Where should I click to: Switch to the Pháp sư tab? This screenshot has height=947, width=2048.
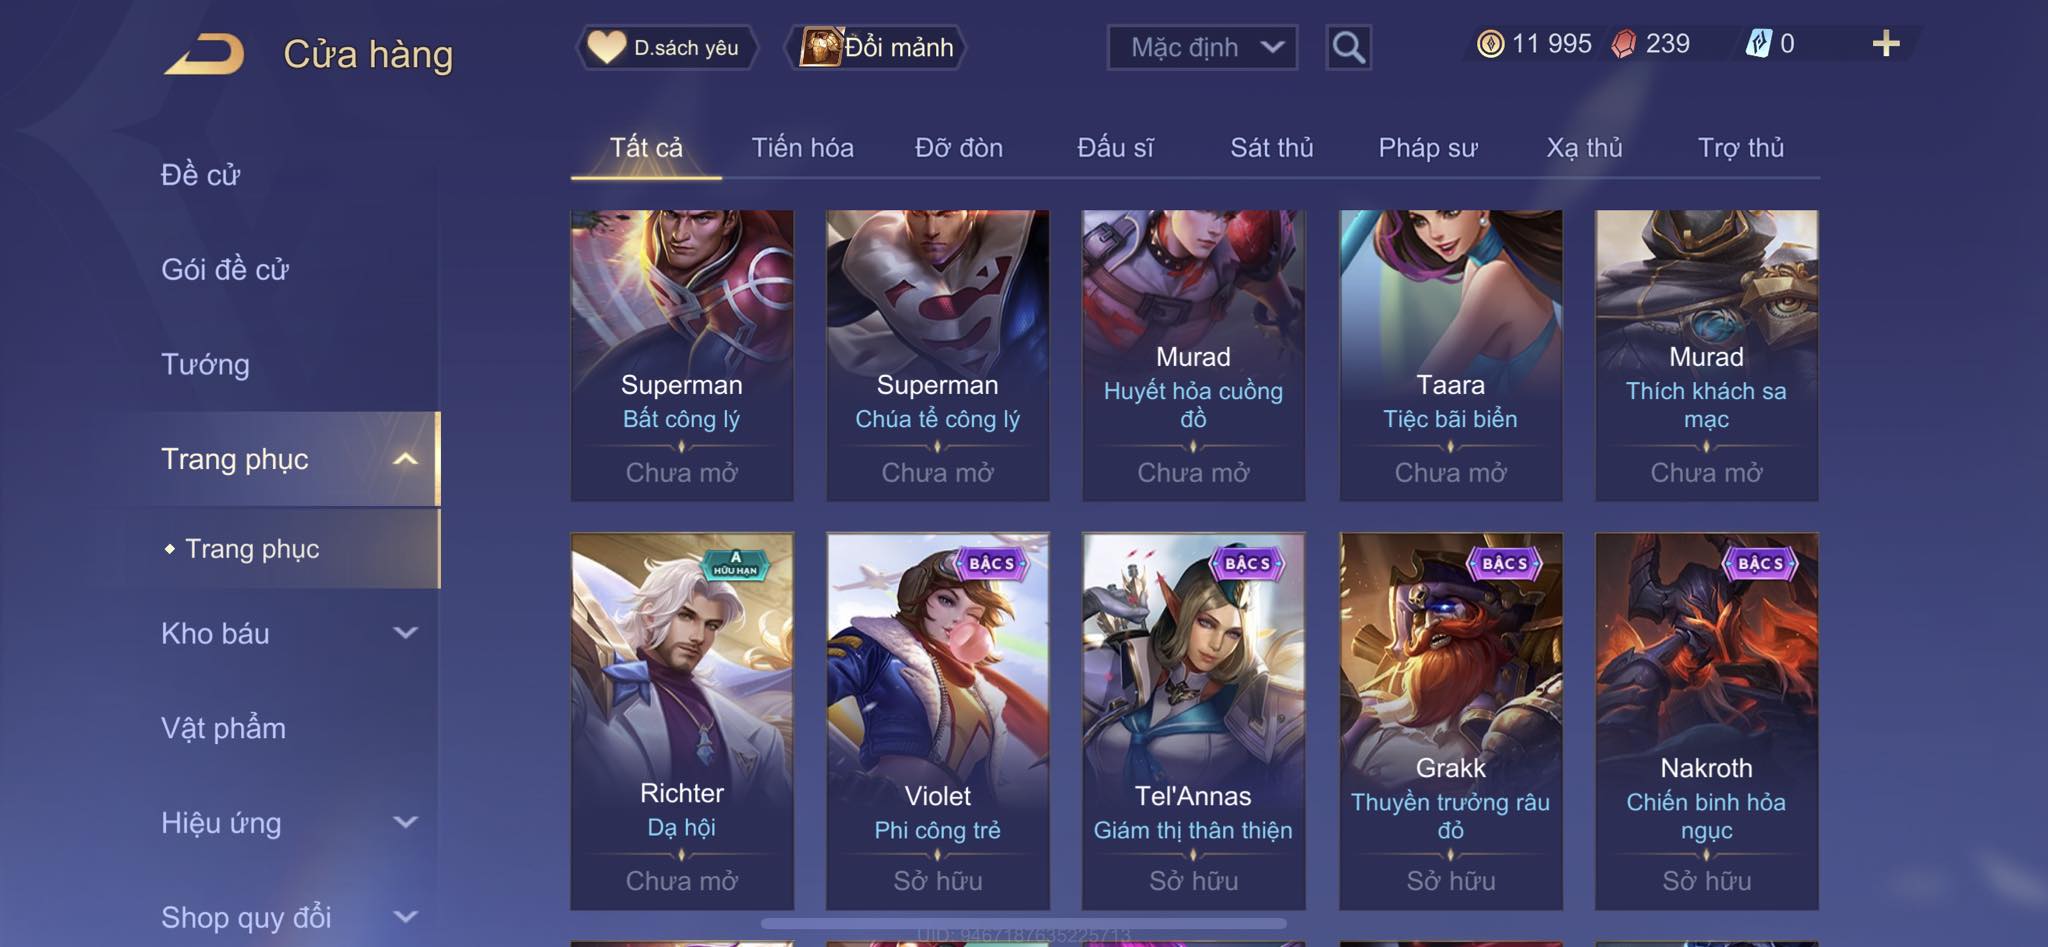1427,148
